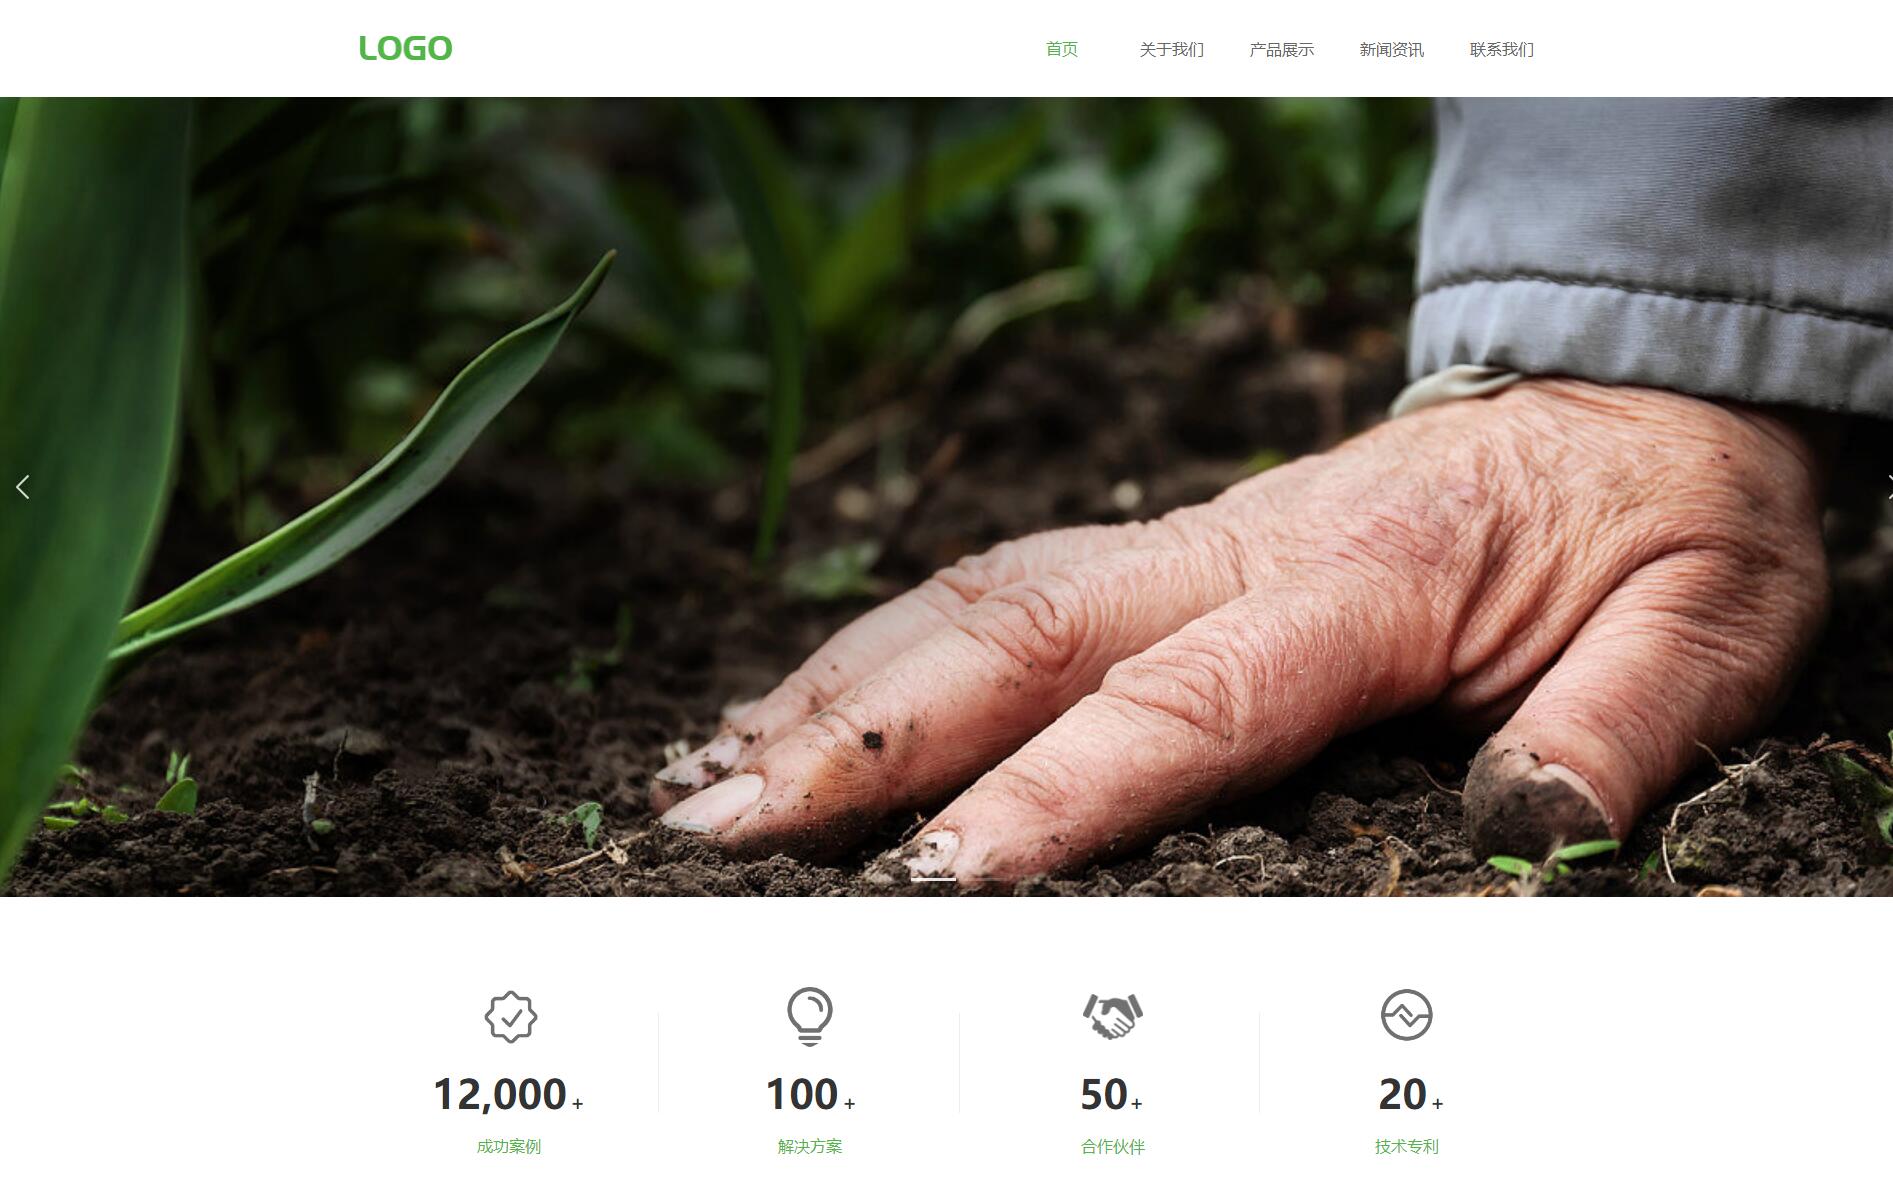Click the 100+ statistic number
Viewport: 1893px width, 1195px height.
(x=810, y=1094)
